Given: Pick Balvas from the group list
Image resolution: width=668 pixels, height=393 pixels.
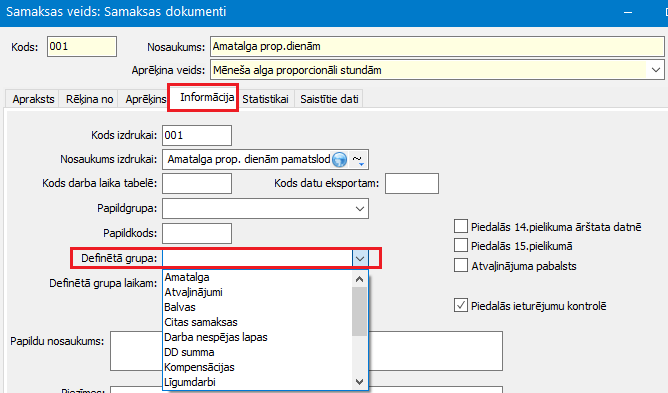Looking at the screenshot, I should click(x=258, y=307).
